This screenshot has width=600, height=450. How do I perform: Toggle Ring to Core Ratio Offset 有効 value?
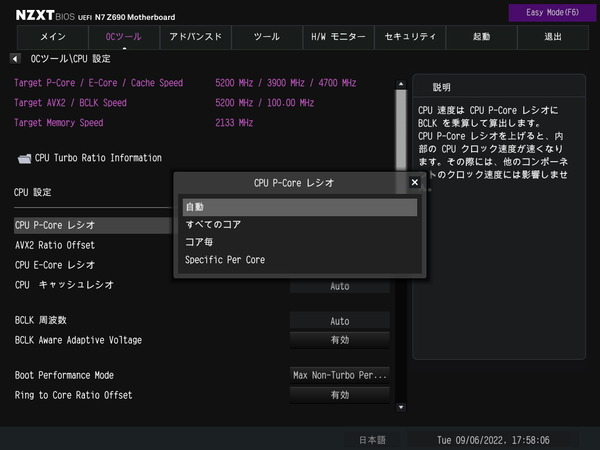tap(339, 395)
